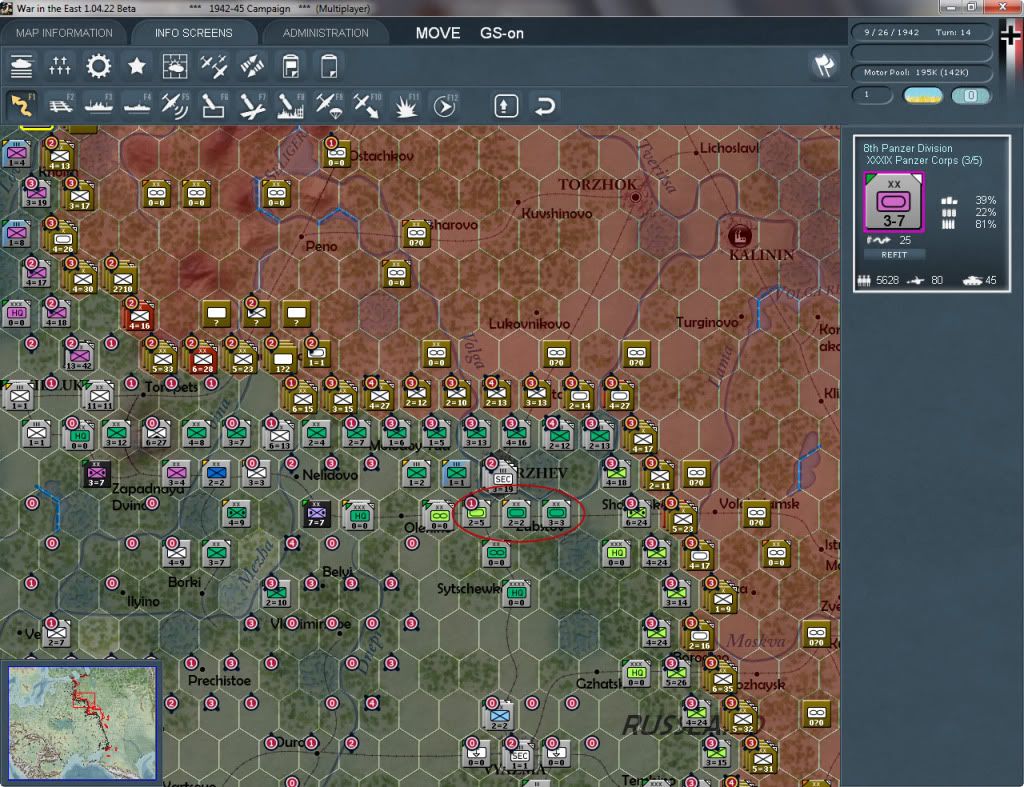
Task: Select the build fortification F11 icon
Action: pyautogui.click(x=406, y=105)
